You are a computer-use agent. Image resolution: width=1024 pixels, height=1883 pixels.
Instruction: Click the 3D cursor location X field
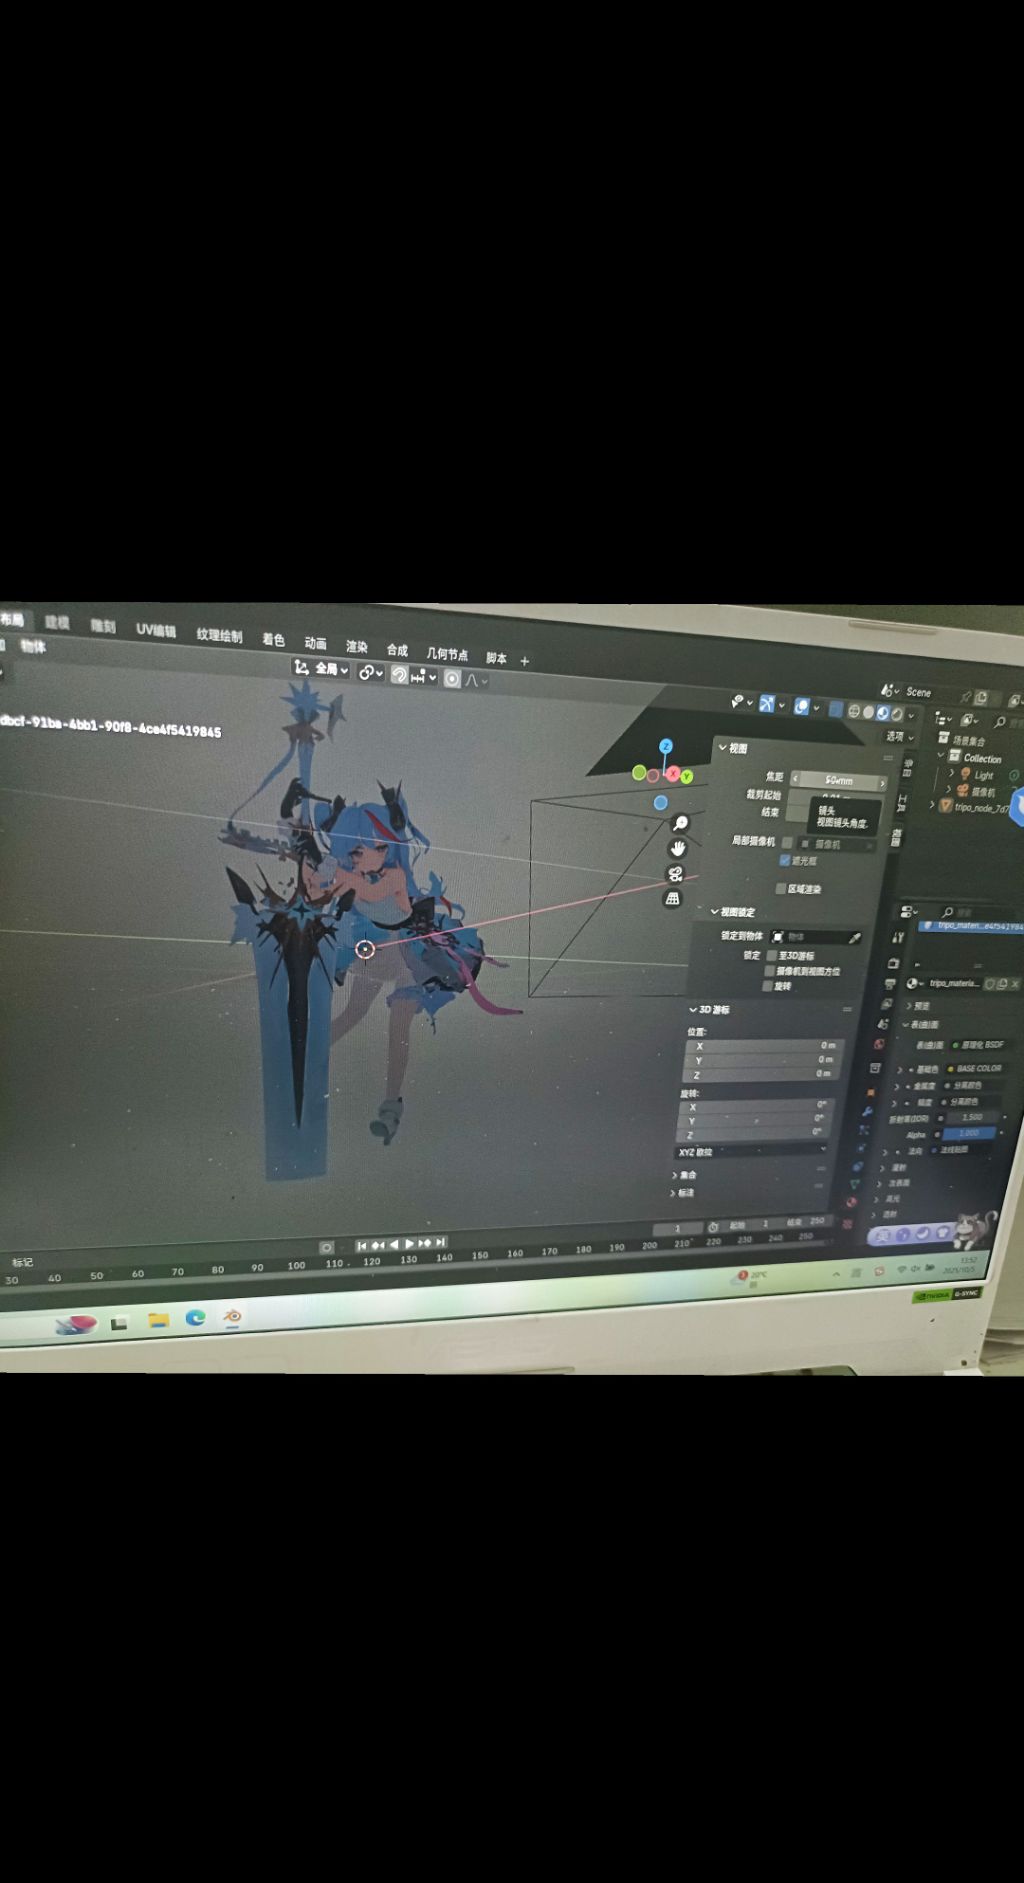click(763, 1046)
